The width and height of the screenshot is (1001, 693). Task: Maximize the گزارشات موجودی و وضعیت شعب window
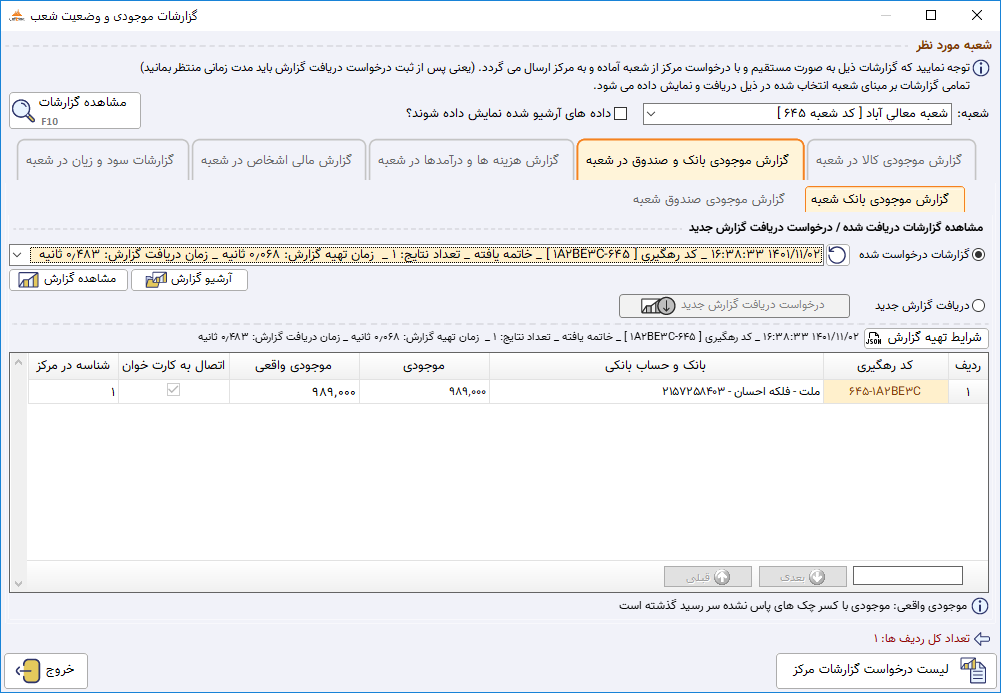pos(931,15)
